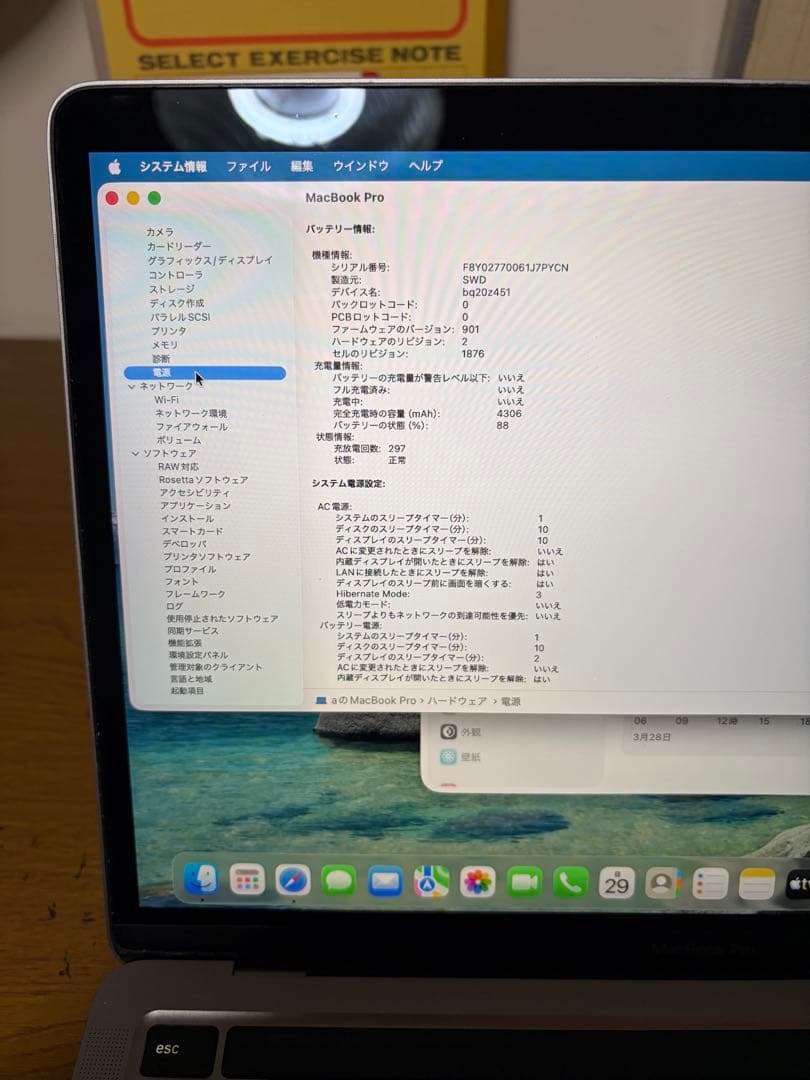810x1080 pixels.
Task: Select Rosettaソフトウェア in the sidebar
Action: (203, 479)
